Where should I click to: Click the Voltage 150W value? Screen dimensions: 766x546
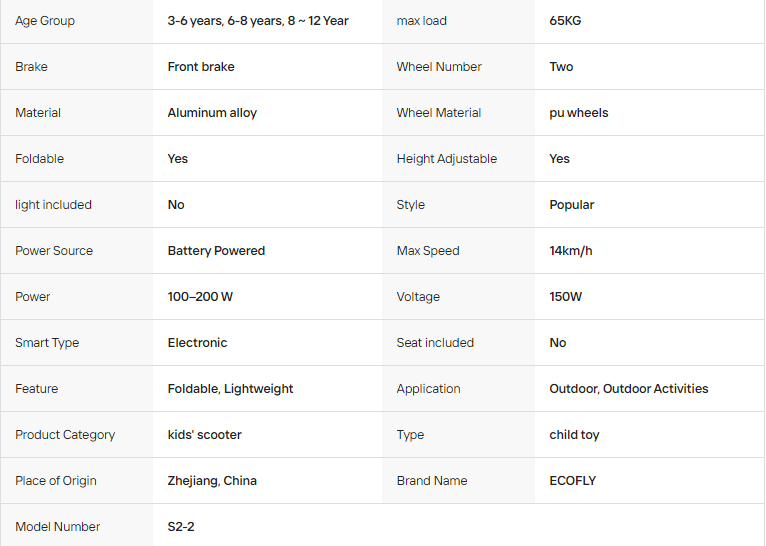[x=565, y=296]
